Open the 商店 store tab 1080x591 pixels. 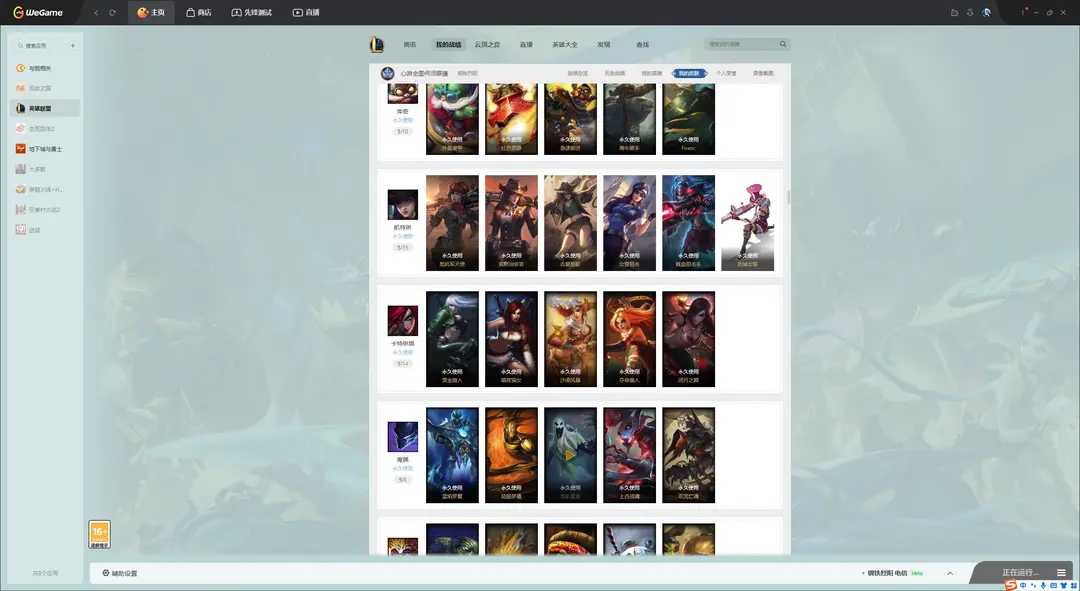coord(198,12)
